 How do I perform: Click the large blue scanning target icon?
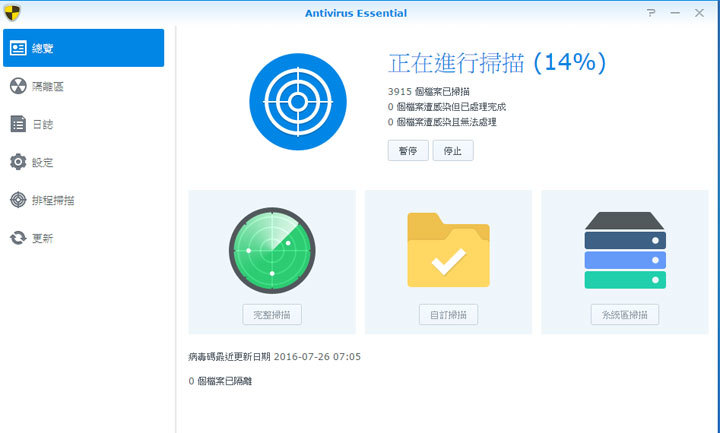pyautogui.click(x=298, y=102)
